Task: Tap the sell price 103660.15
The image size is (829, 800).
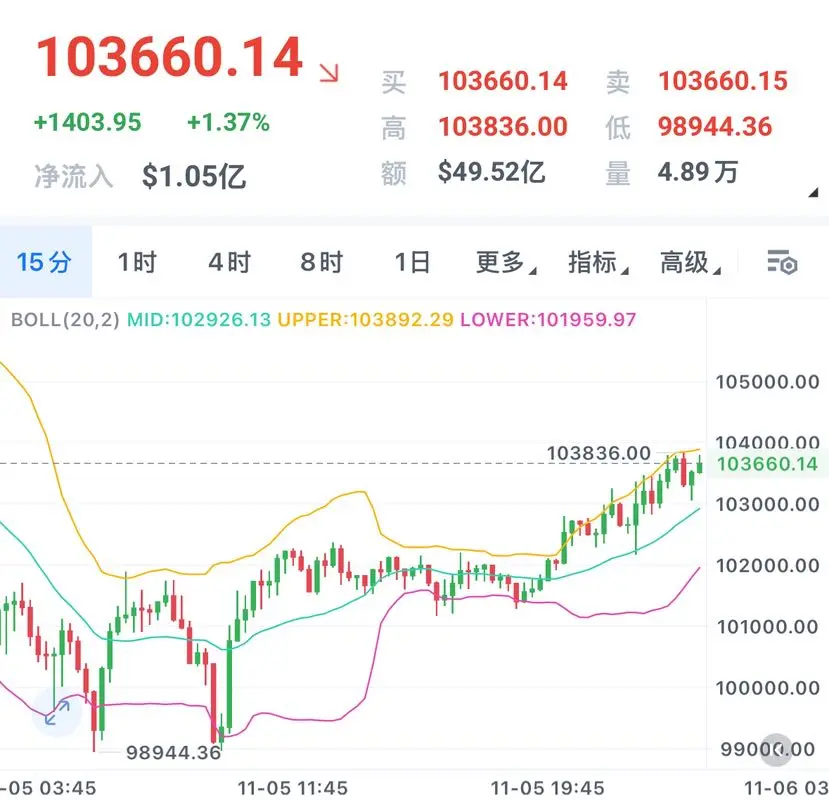Action: pos(723,81)
